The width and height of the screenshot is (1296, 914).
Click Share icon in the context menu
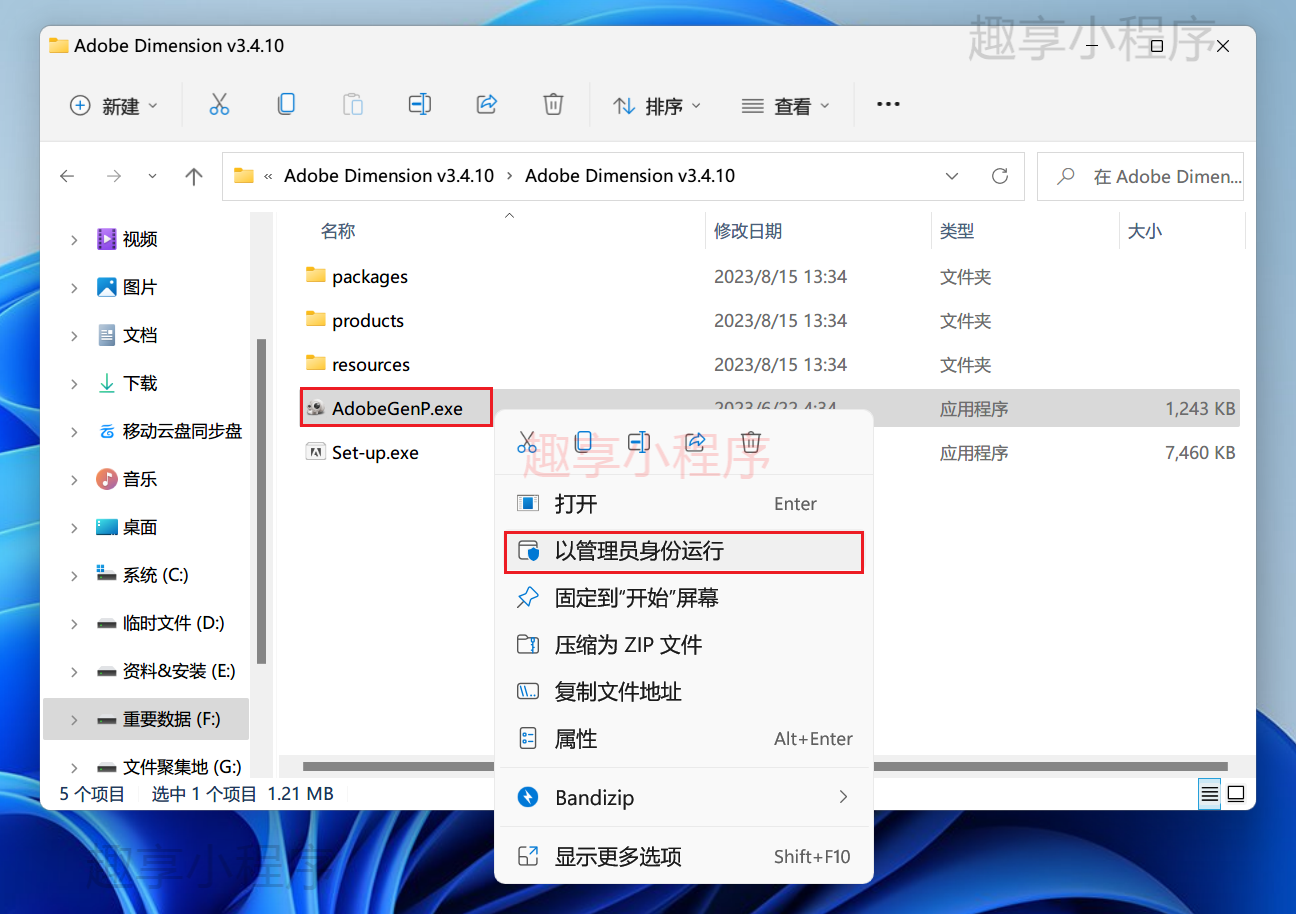[696, 442]
